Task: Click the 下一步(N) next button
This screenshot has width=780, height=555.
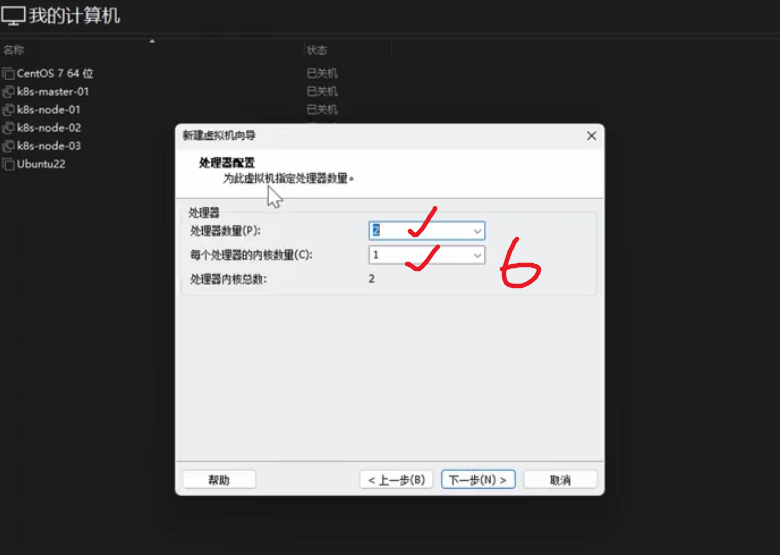Action: tap(478, 480)
